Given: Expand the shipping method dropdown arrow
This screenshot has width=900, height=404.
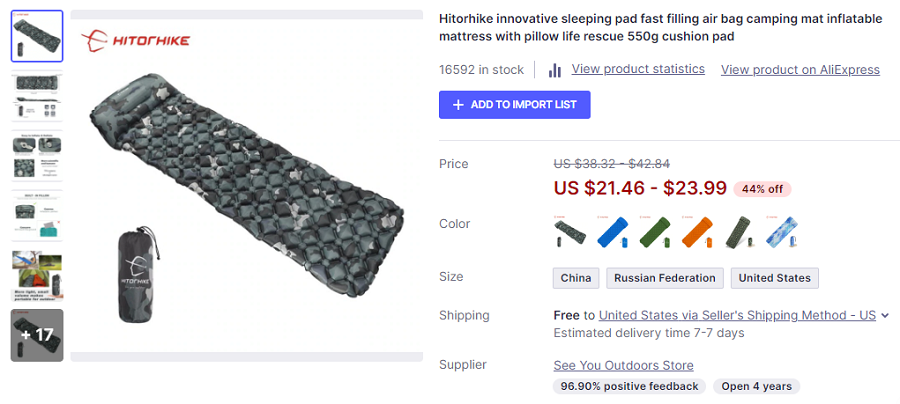Looking at the screenshot, I should [x=885, y=316].
